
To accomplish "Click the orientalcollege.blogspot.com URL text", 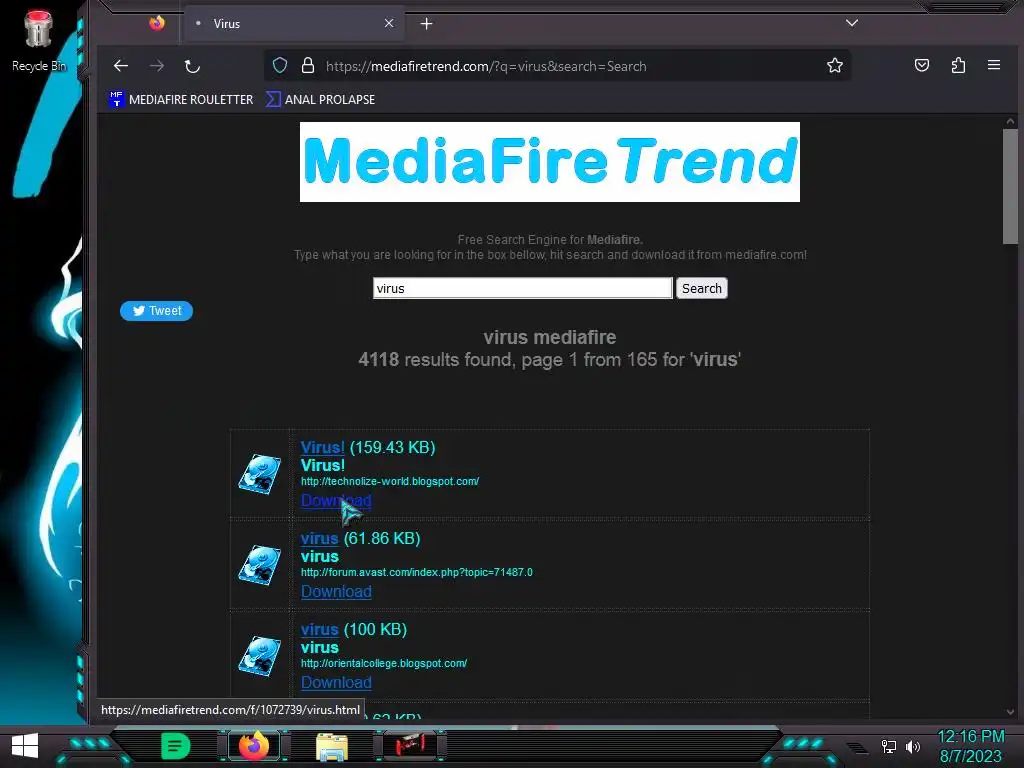I will pyautogui.click(x=384, y=663).
